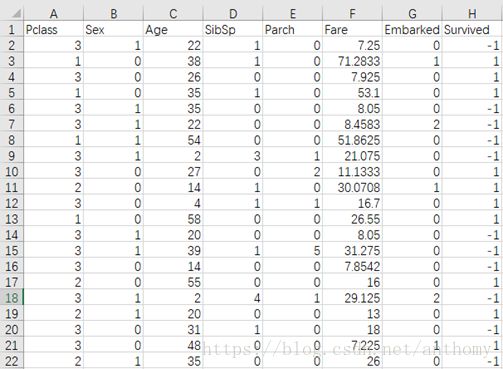Select Embarked cell 2 in row 7
This screenshot has width=503, height=369.
pyautogui.click(x=412, y=124)
